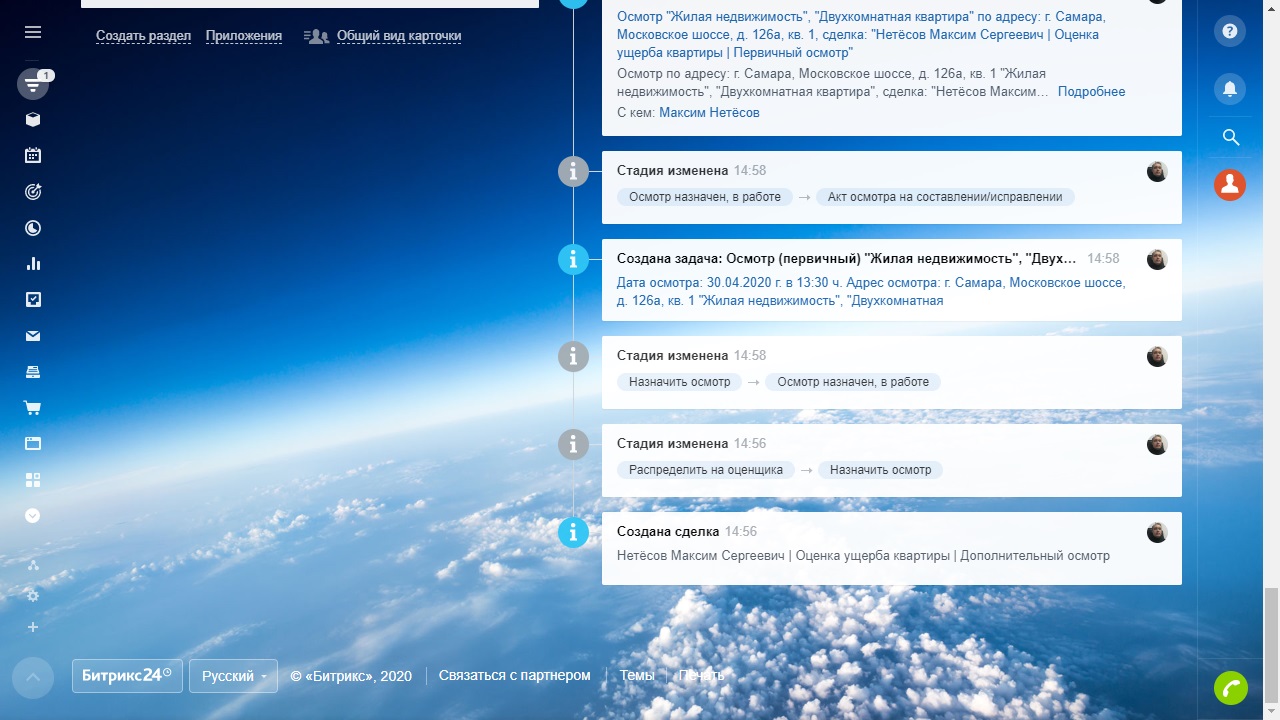The width and height of the screenshot is (1280, 720).
Task: Open the Темы footer link
Action: 637,675
